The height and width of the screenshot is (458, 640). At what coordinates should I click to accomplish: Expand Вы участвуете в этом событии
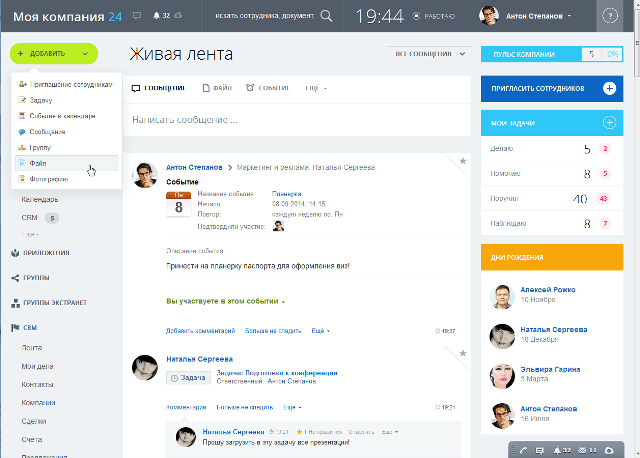(x=225, y=301)
